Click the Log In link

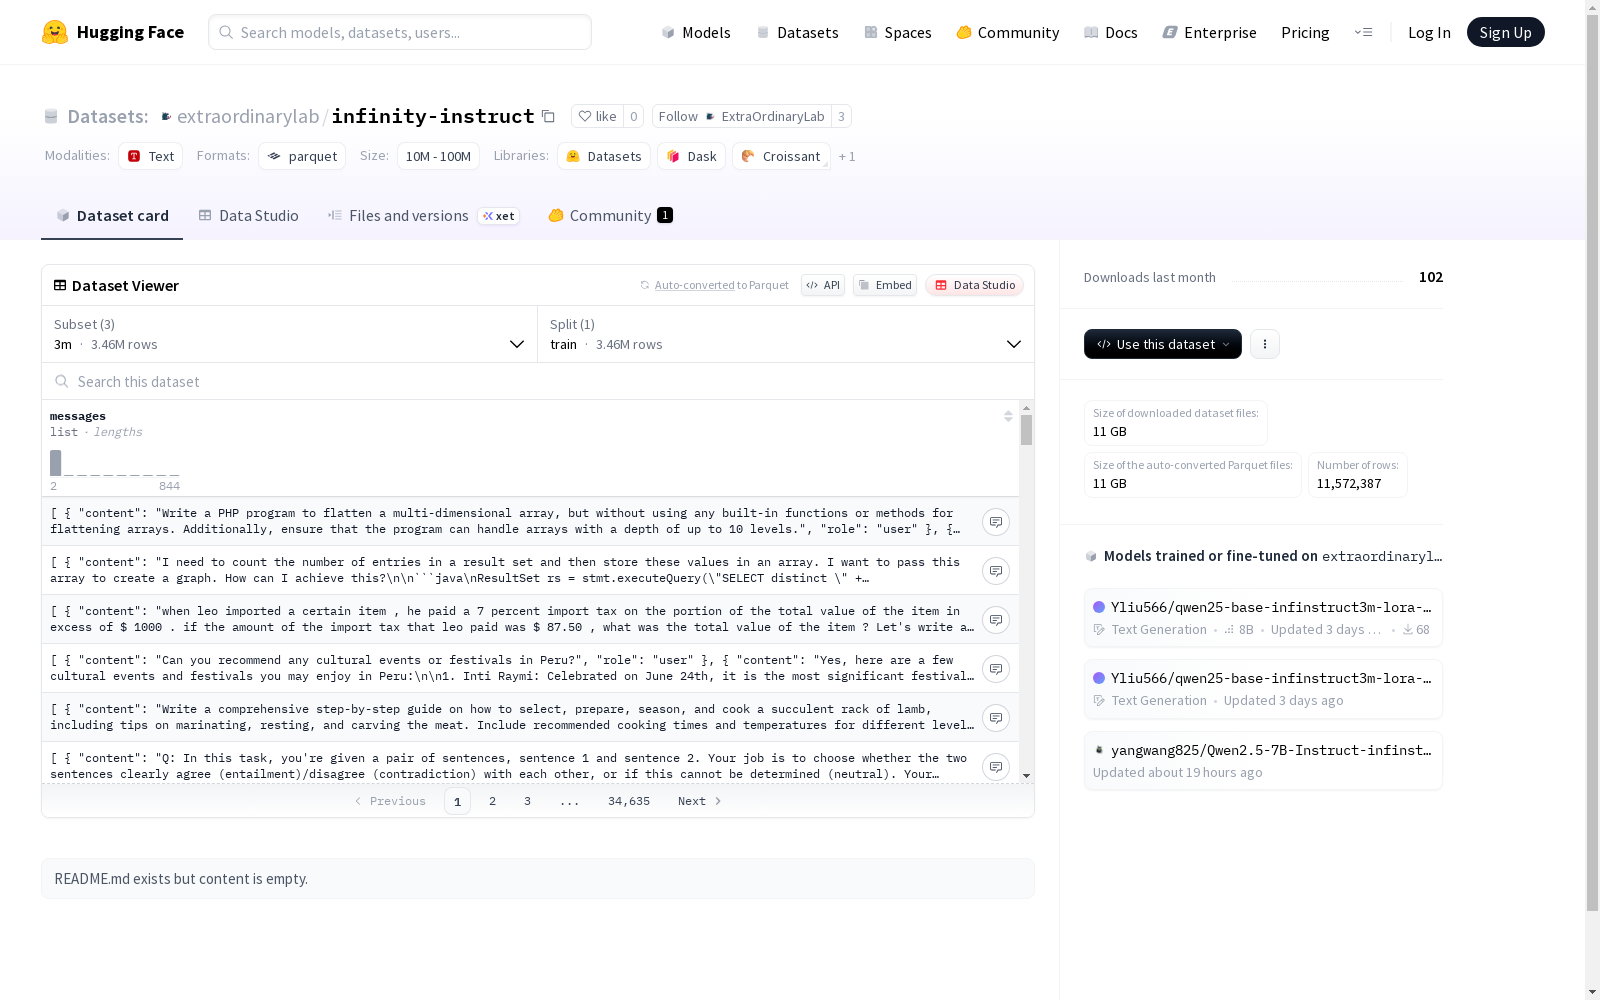pyautogui.click(x=1429, y=32)
